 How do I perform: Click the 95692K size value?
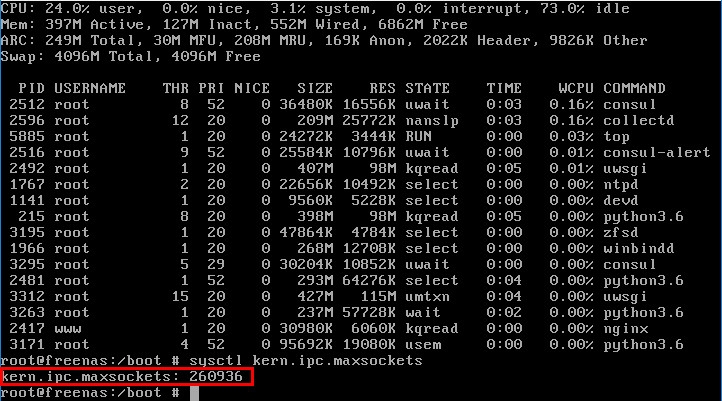pos(306,344)
